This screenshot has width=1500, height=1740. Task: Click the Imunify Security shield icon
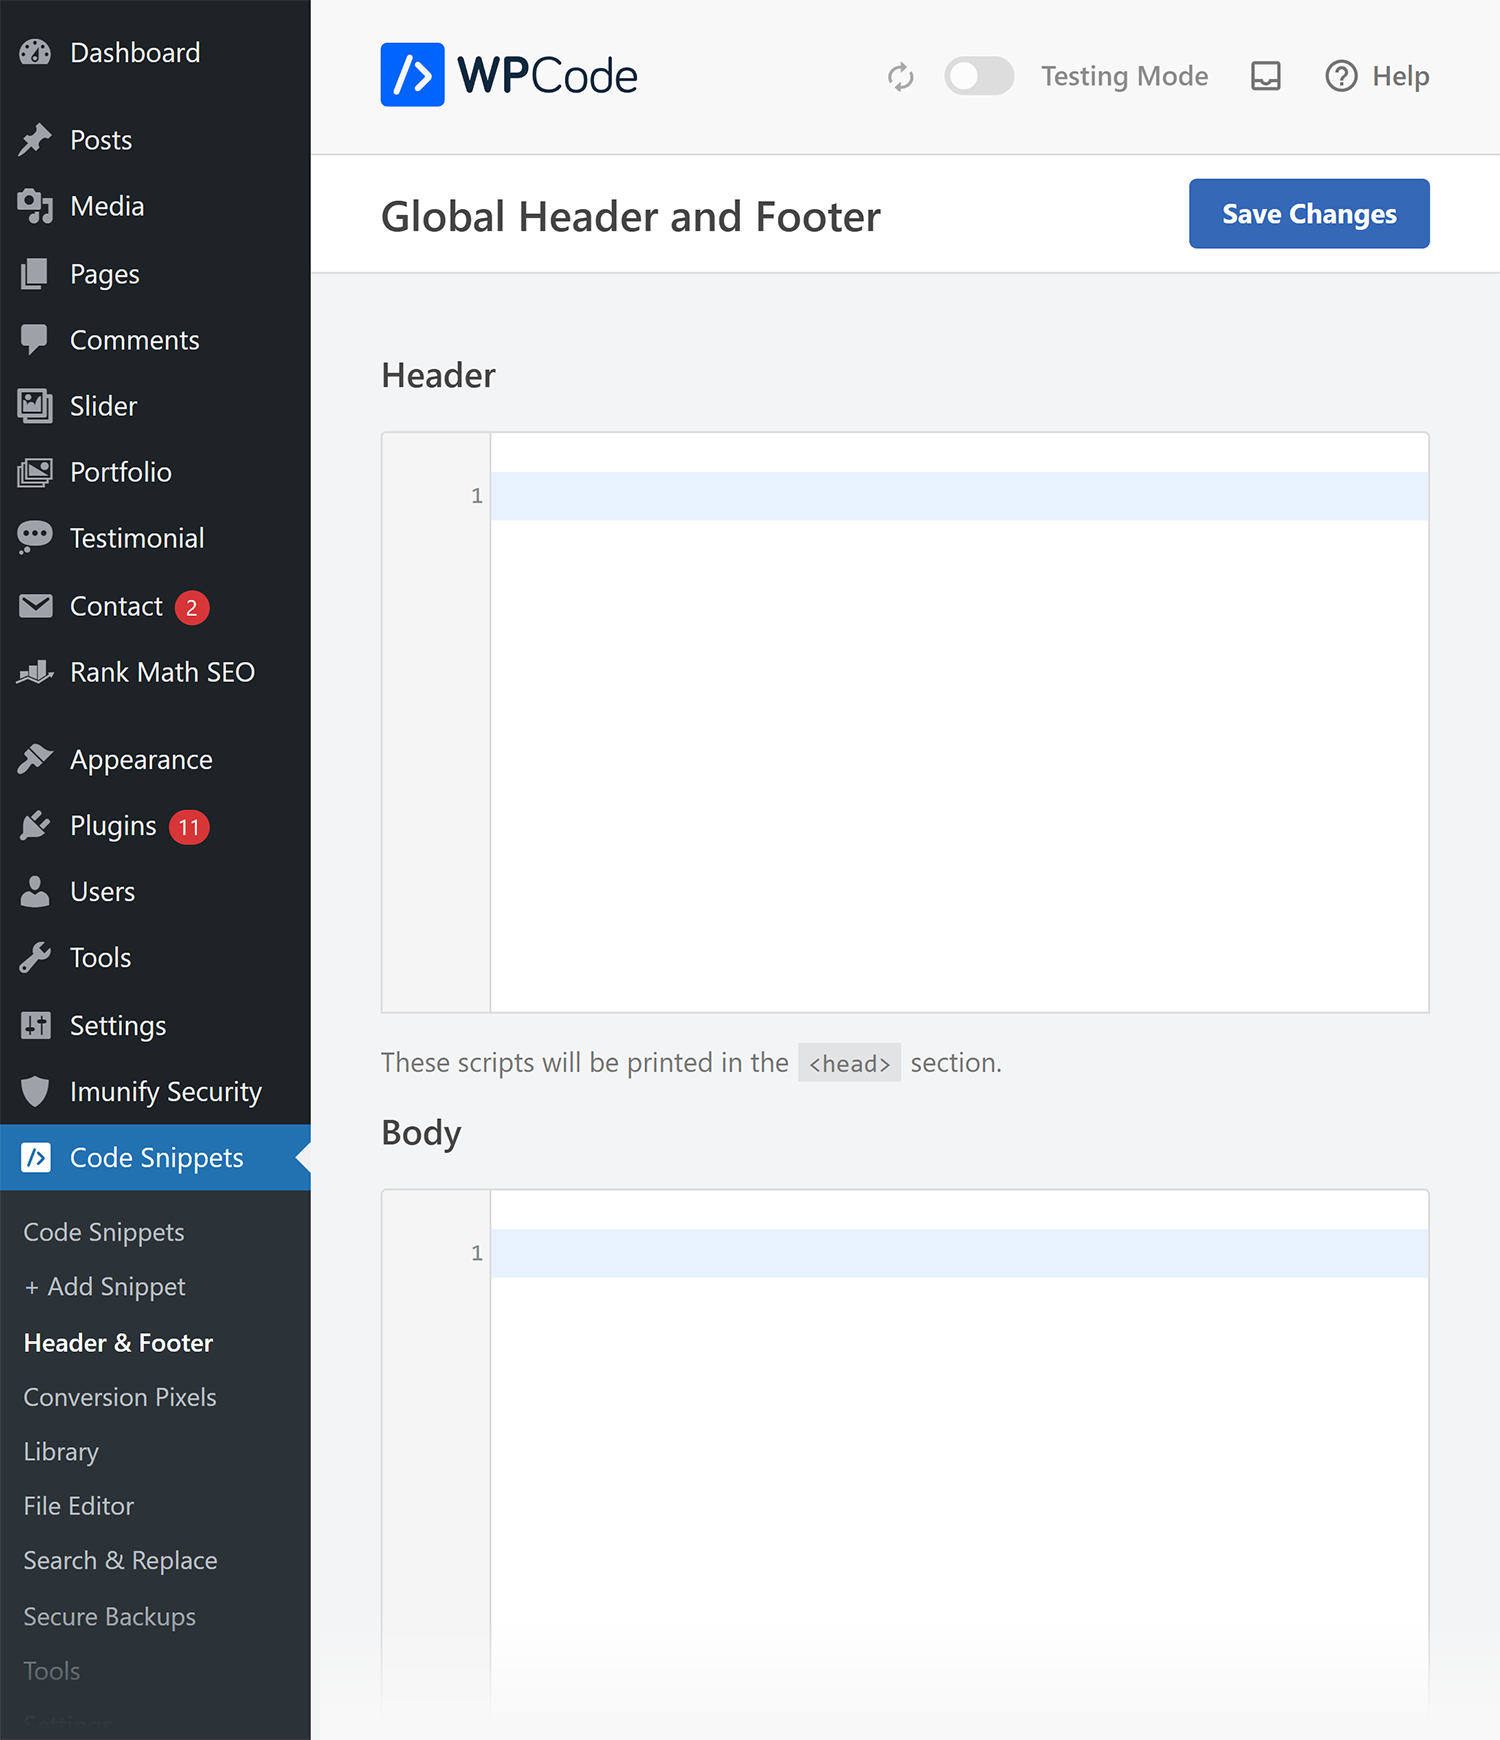coord(35,1091)
